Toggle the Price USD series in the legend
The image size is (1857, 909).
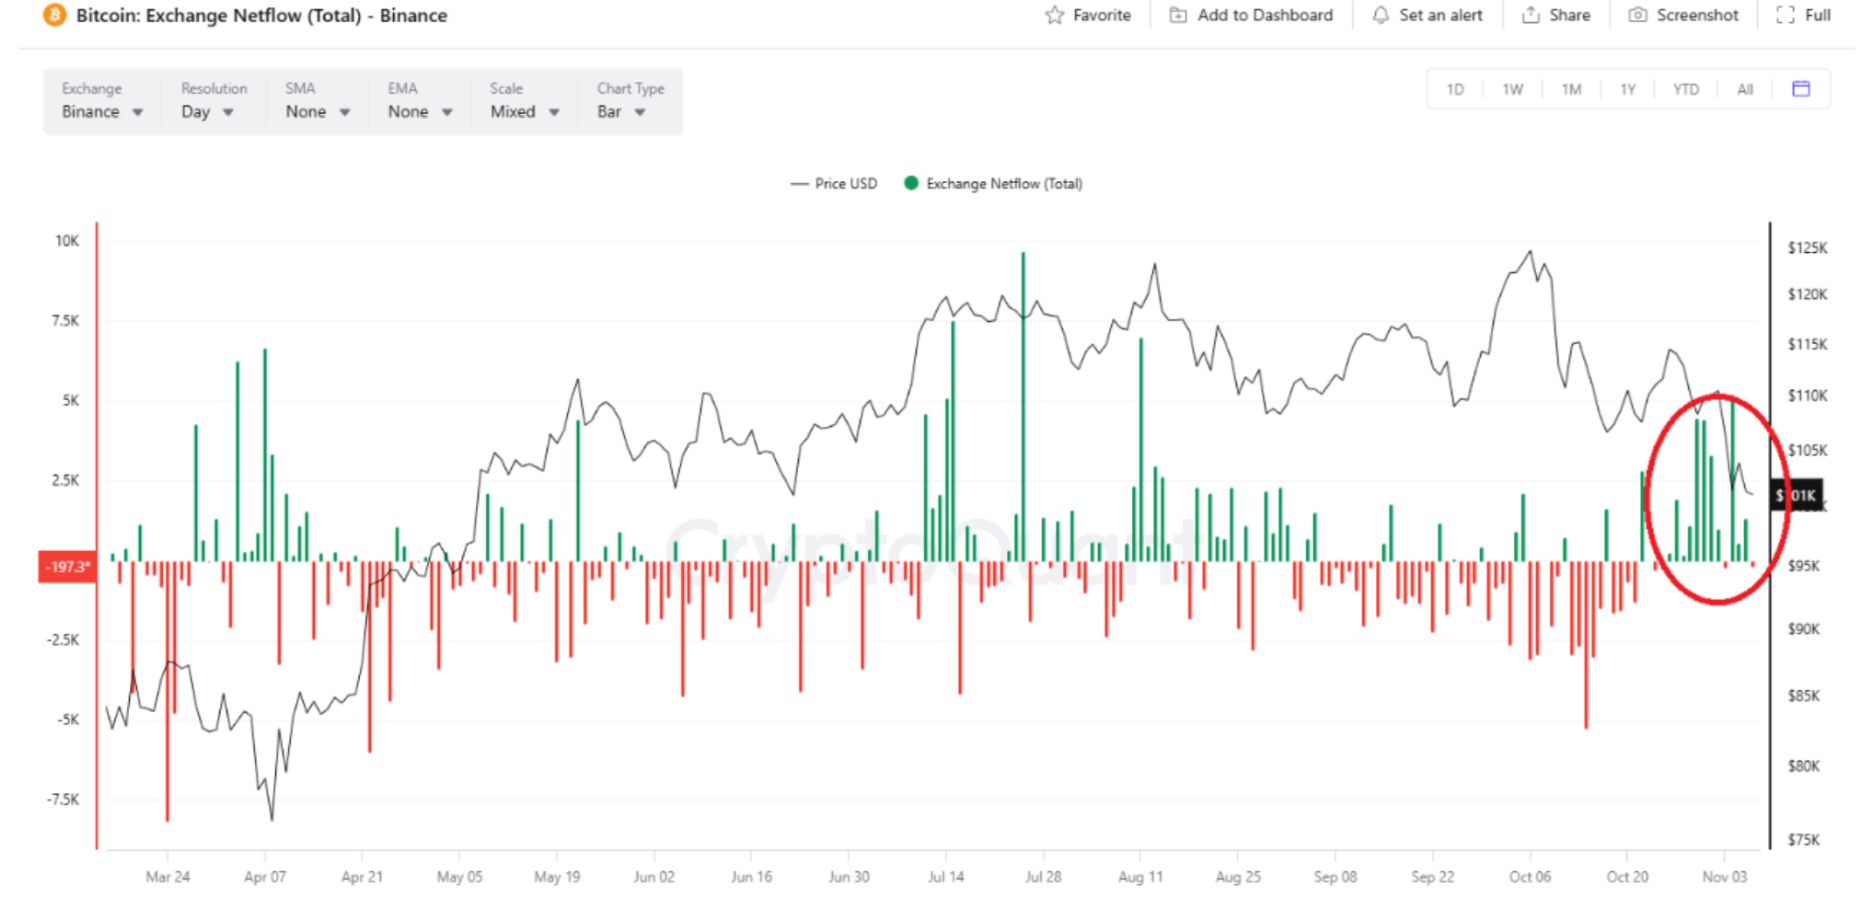click(834, 184)
